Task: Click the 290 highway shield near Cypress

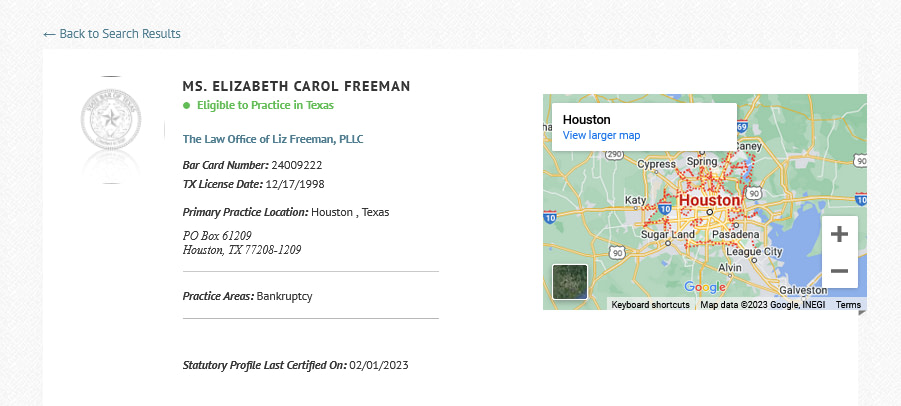Action: [x=614, y=154]
